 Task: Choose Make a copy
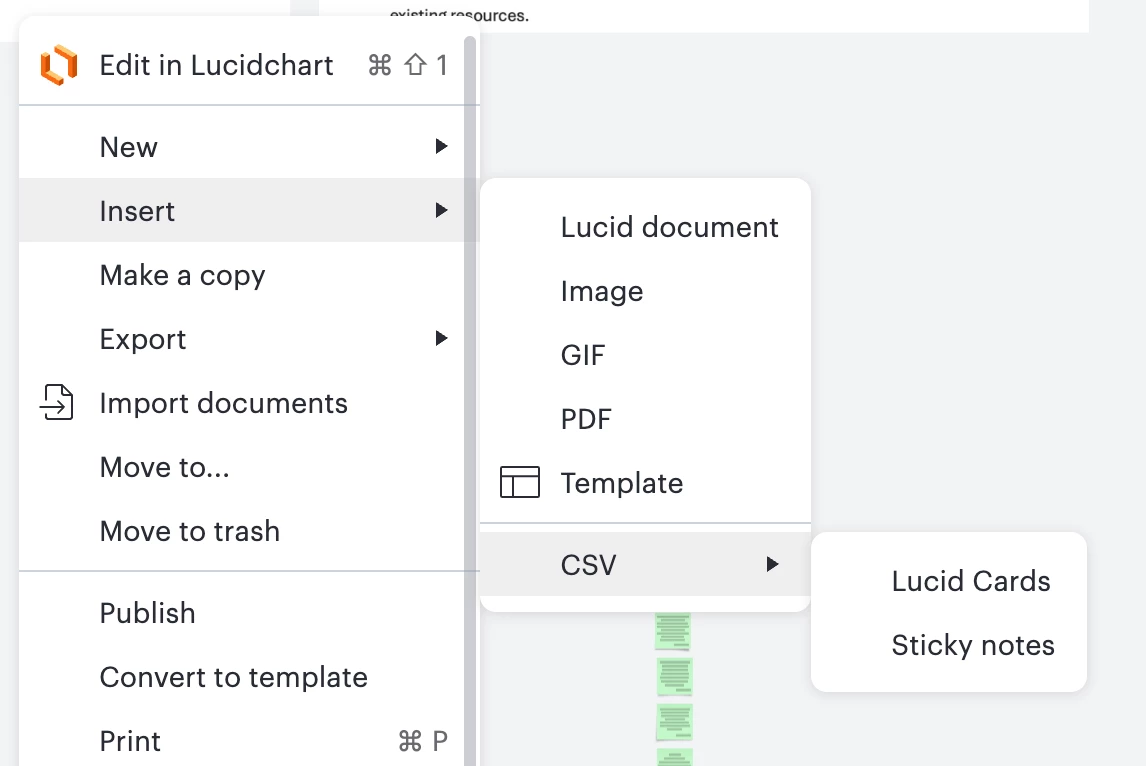pyautogui.click(x=241, y=275)
